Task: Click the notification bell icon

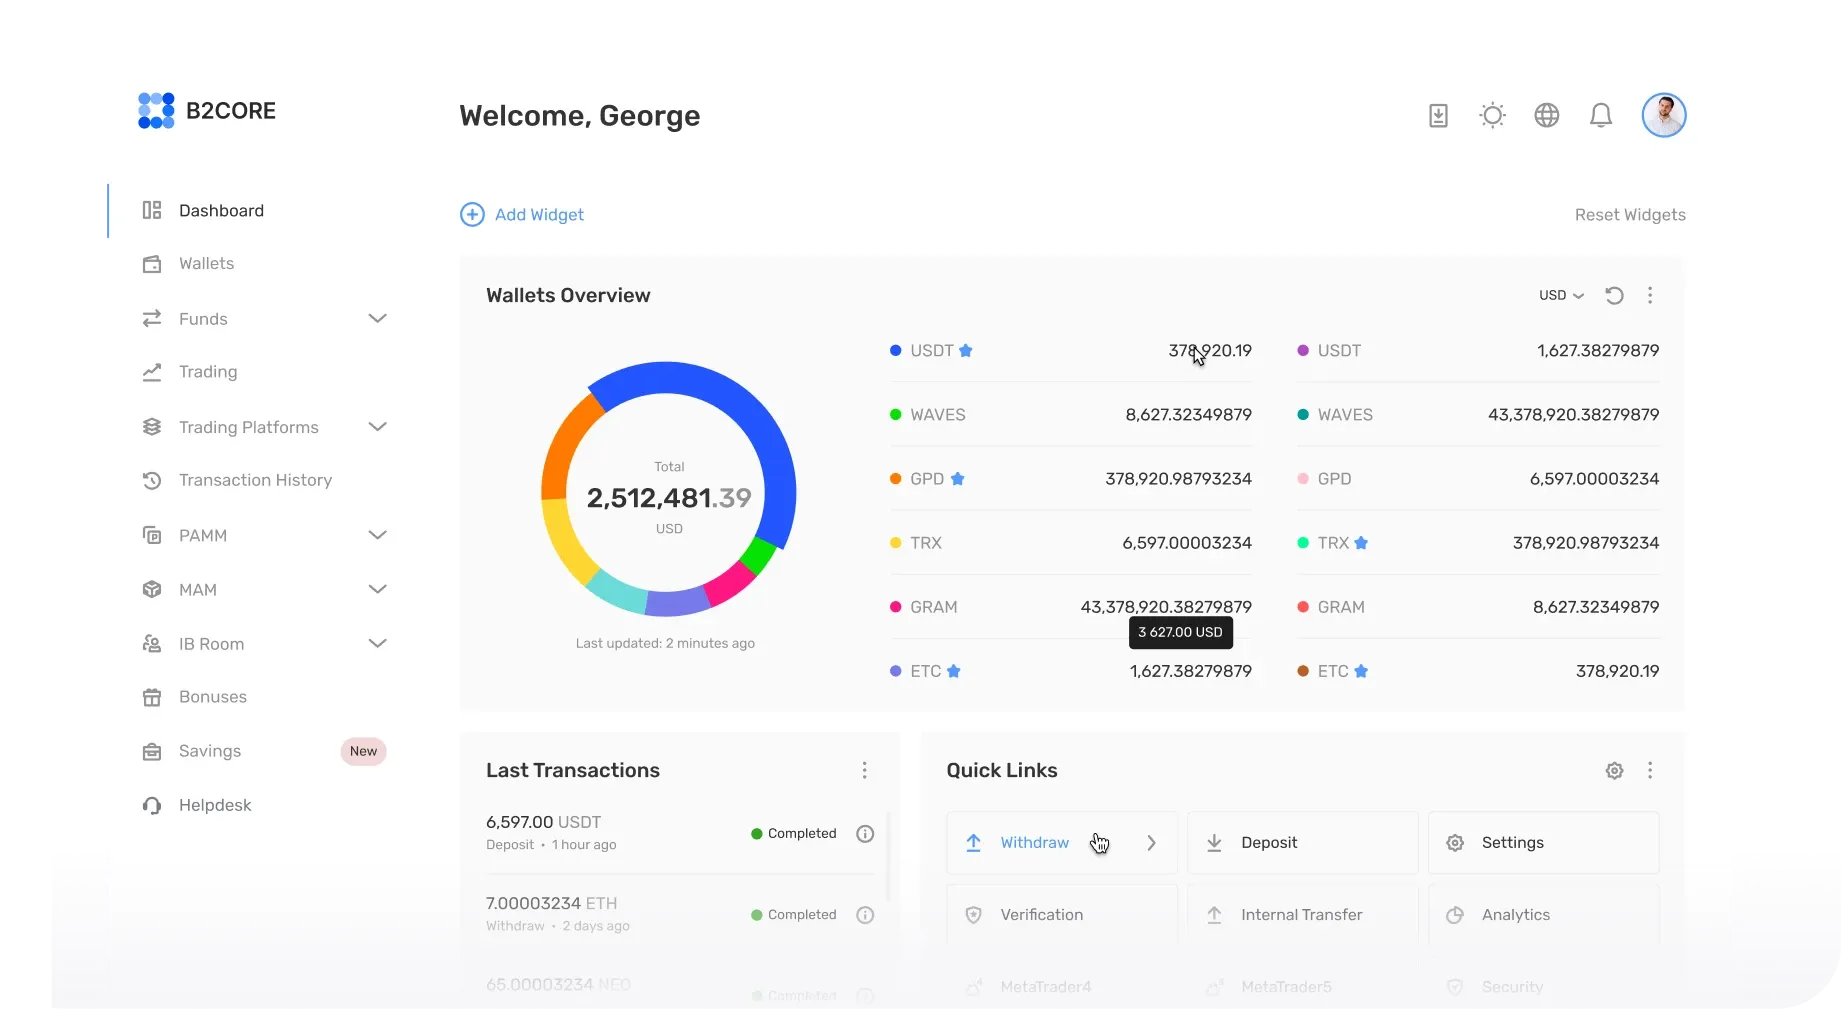Action: [1601, 116]
